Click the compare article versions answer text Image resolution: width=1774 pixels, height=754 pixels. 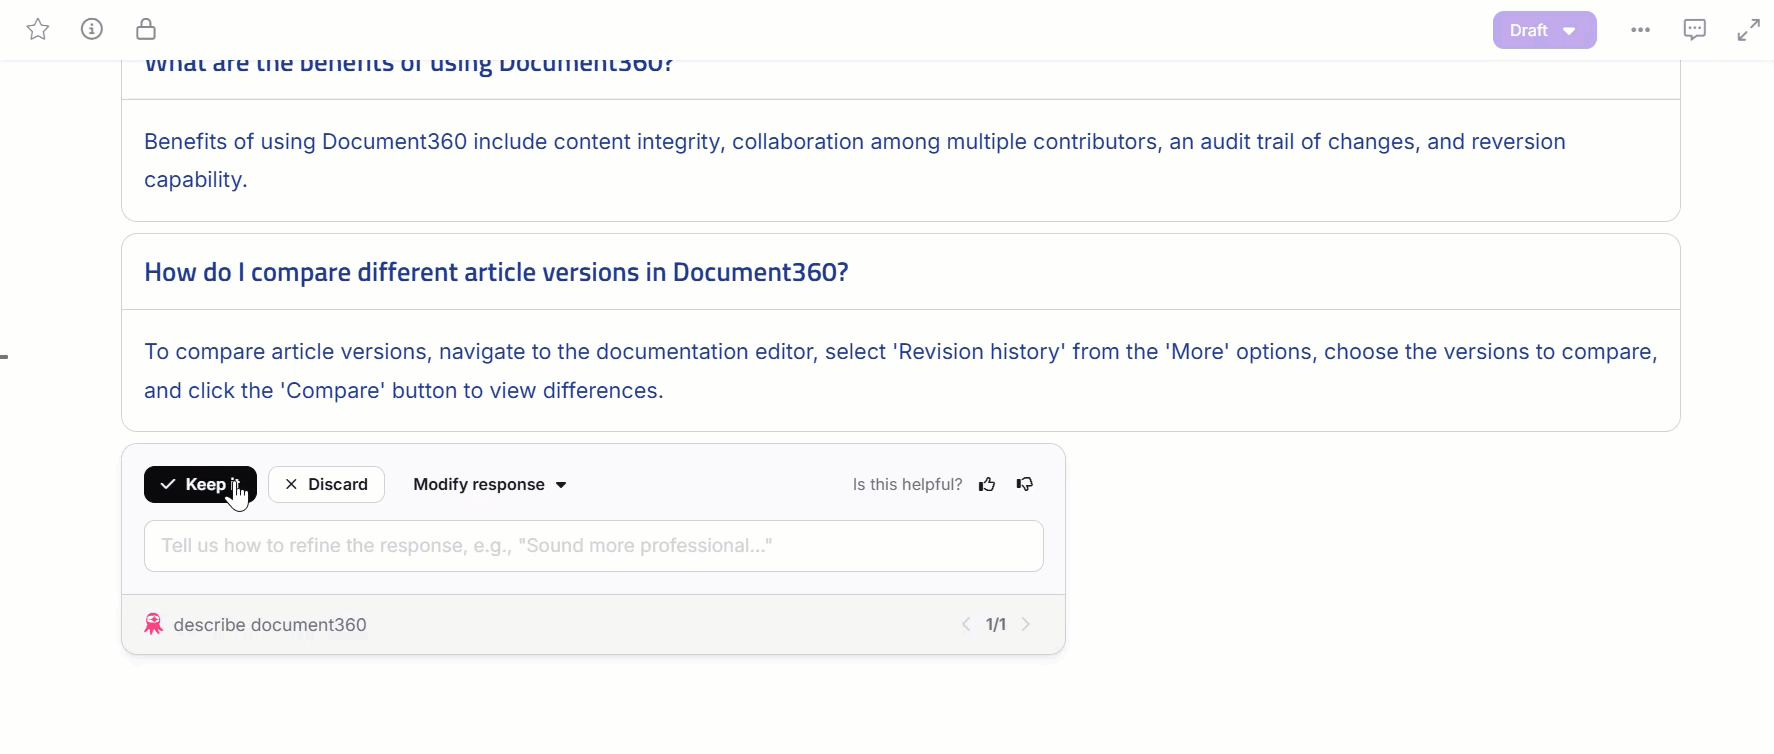coord(900,370)
